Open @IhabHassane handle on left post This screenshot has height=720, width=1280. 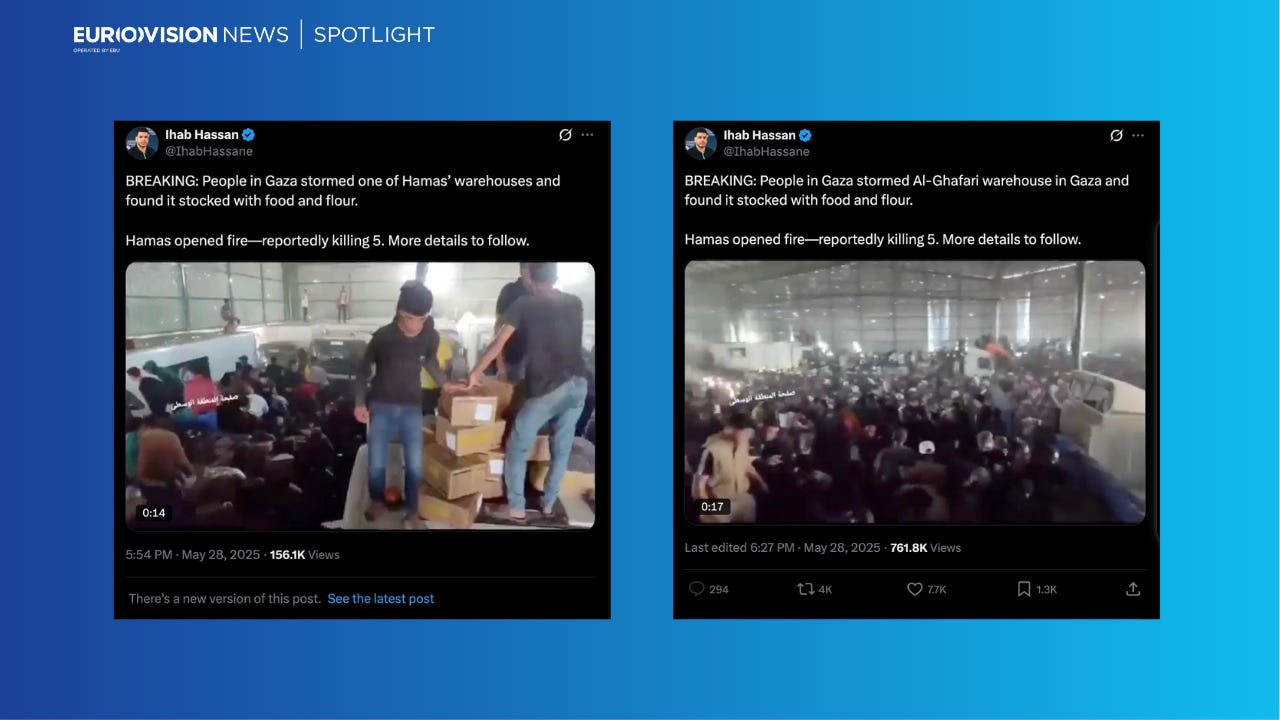coord(209,151)
